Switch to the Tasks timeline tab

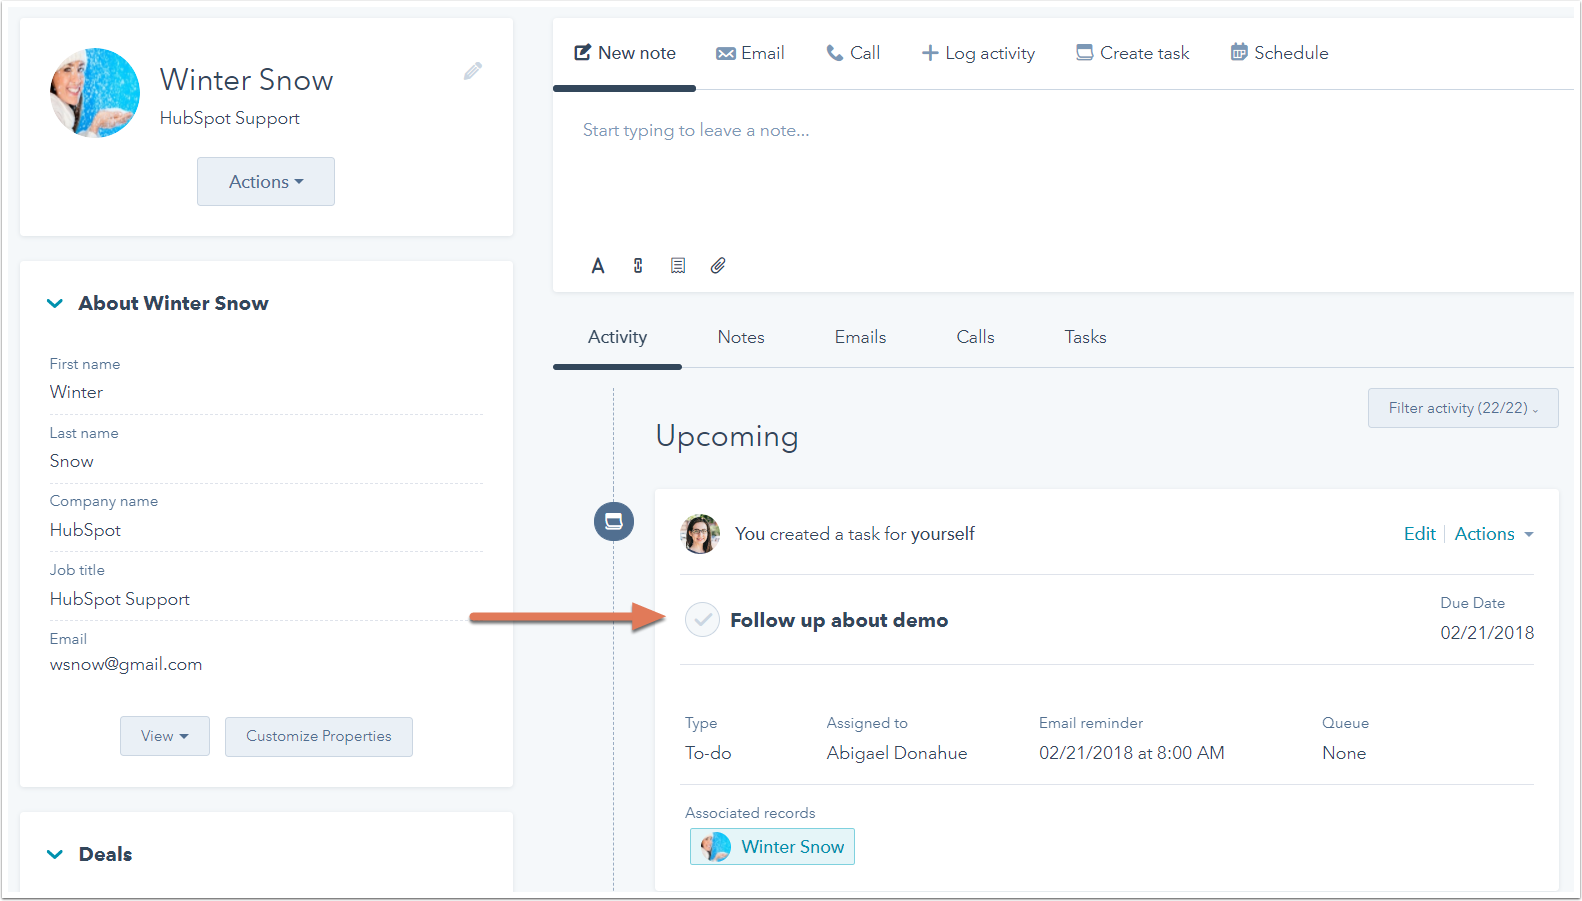[x=1085, y=337]
